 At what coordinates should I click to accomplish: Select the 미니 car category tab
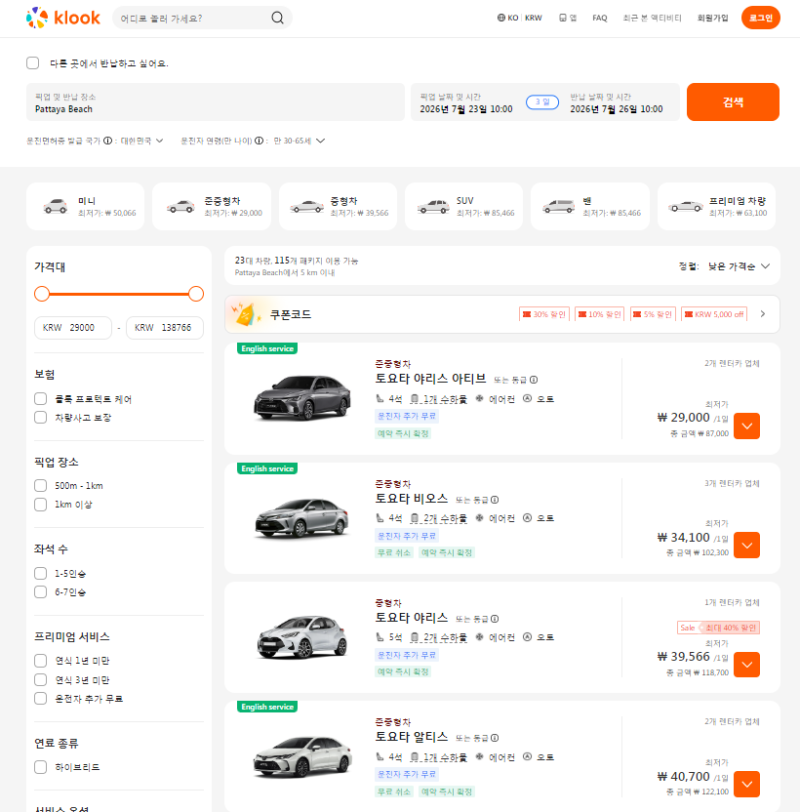85,207
